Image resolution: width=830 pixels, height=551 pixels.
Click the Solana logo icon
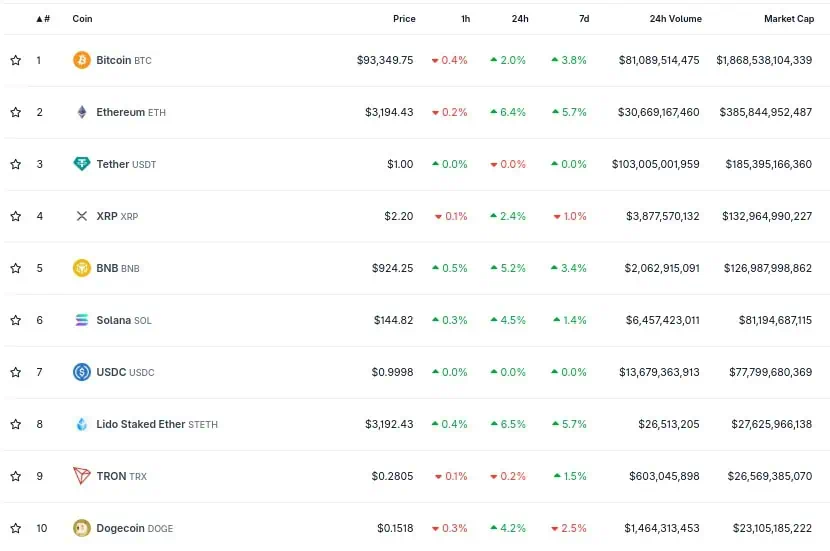(81, 320)
